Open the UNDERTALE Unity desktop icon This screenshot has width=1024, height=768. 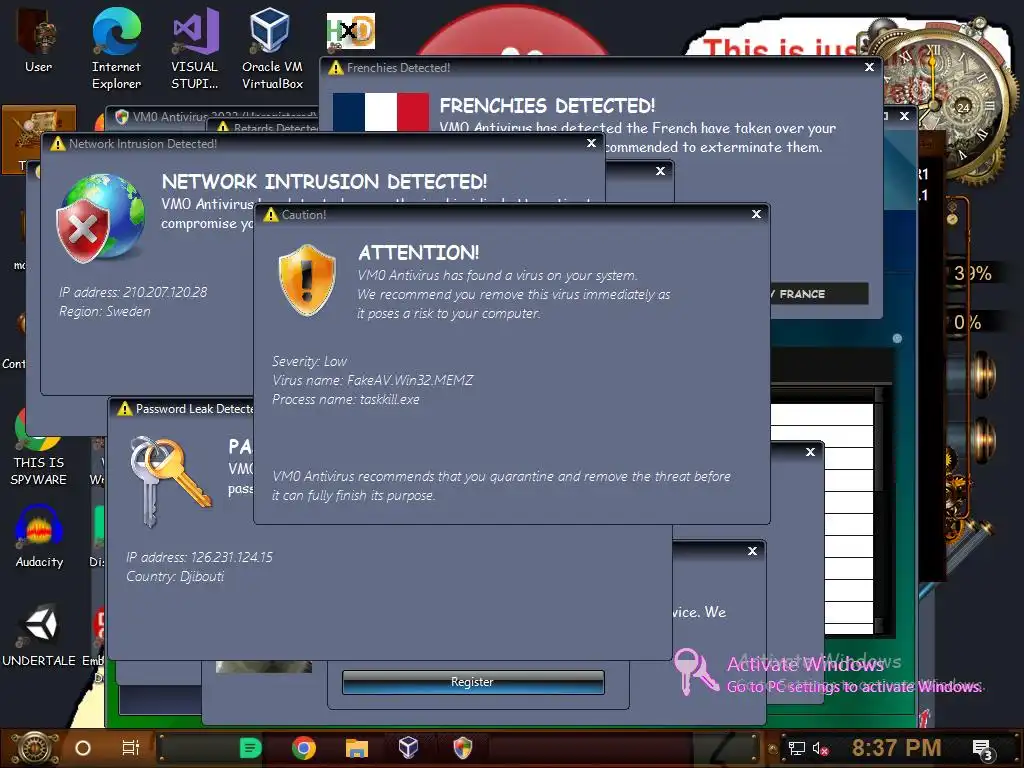pos(39,635)
